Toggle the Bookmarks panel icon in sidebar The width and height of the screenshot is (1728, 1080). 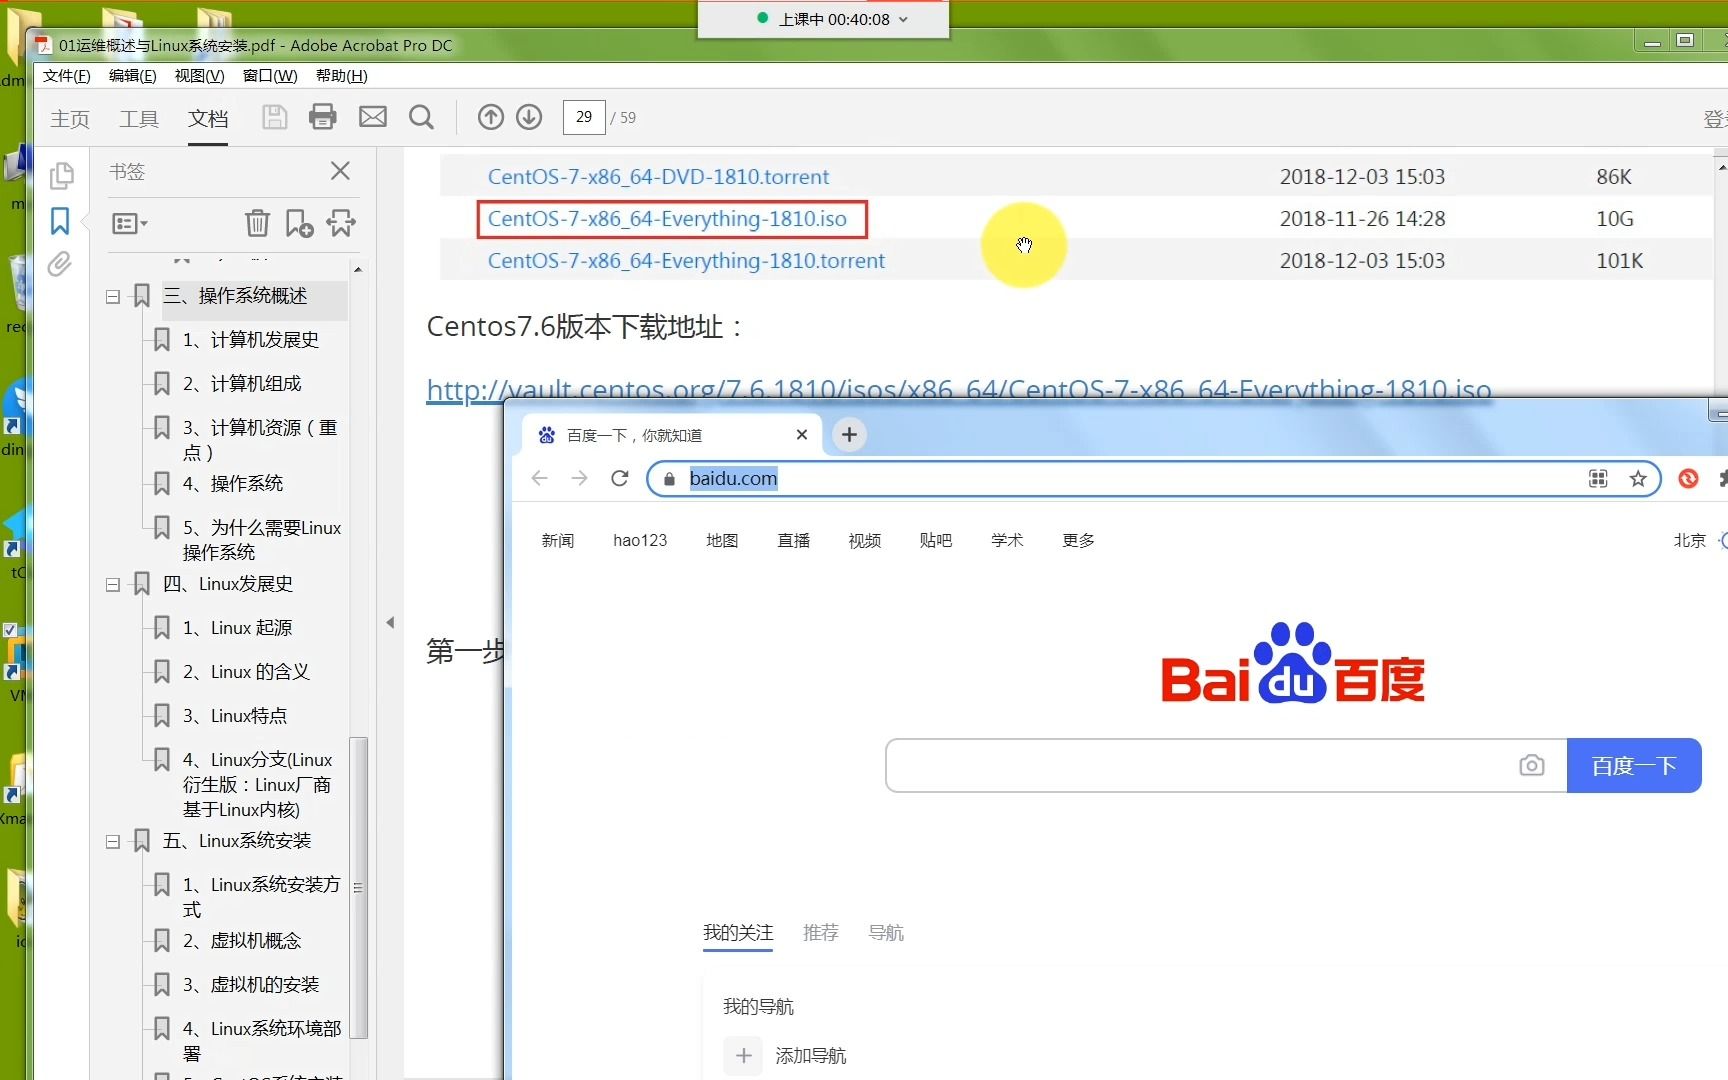(60, 221)
